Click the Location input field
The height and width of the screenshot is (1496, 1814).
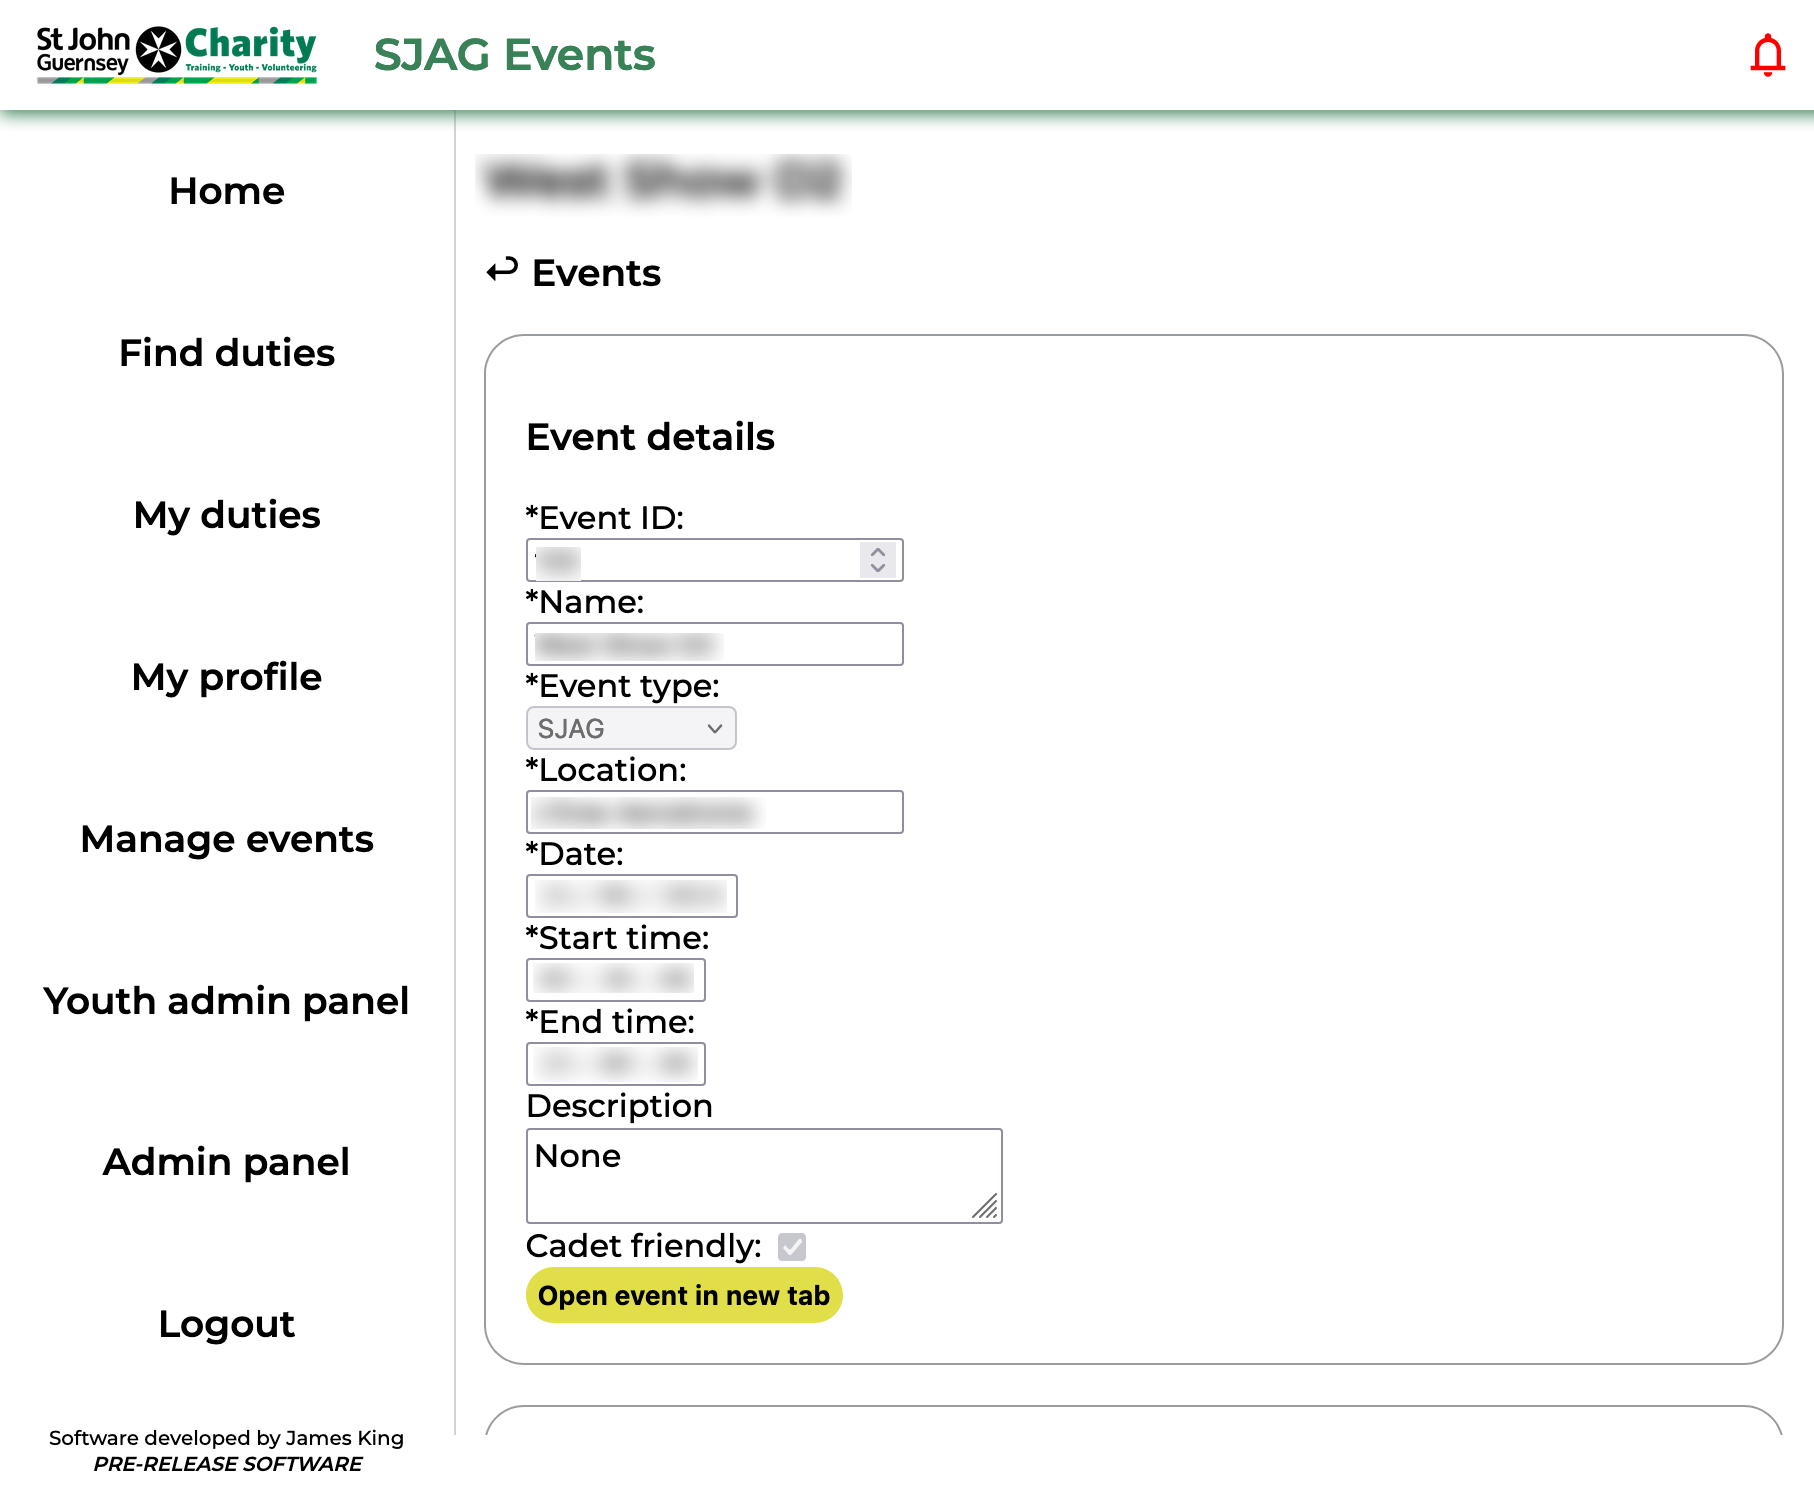[714, 812]
